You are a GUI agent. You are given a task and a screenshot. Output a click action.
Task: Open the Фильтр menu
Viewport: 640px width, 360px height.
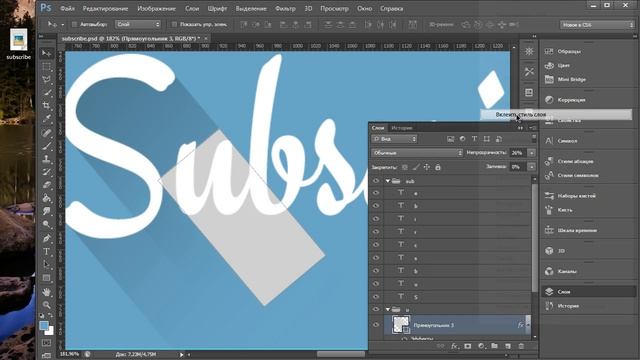tap(285, 8)
